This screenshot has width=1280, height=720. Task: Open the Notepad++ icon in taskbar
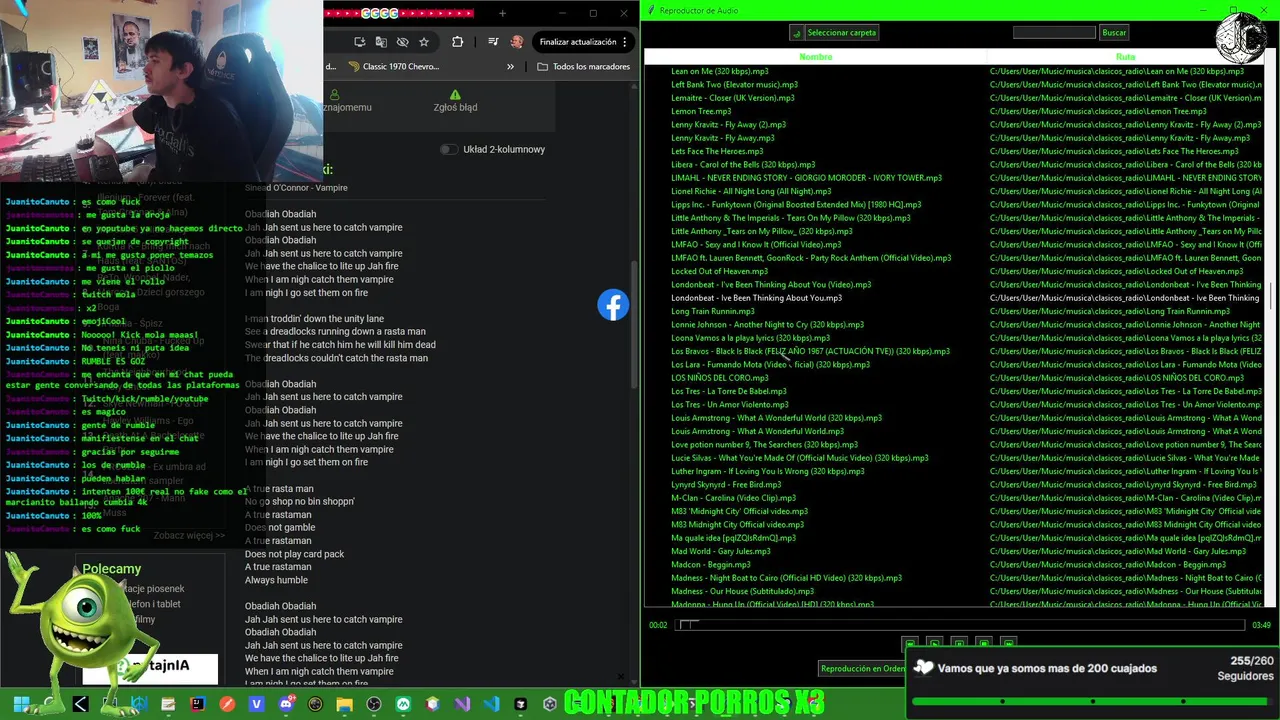[168, 704]
